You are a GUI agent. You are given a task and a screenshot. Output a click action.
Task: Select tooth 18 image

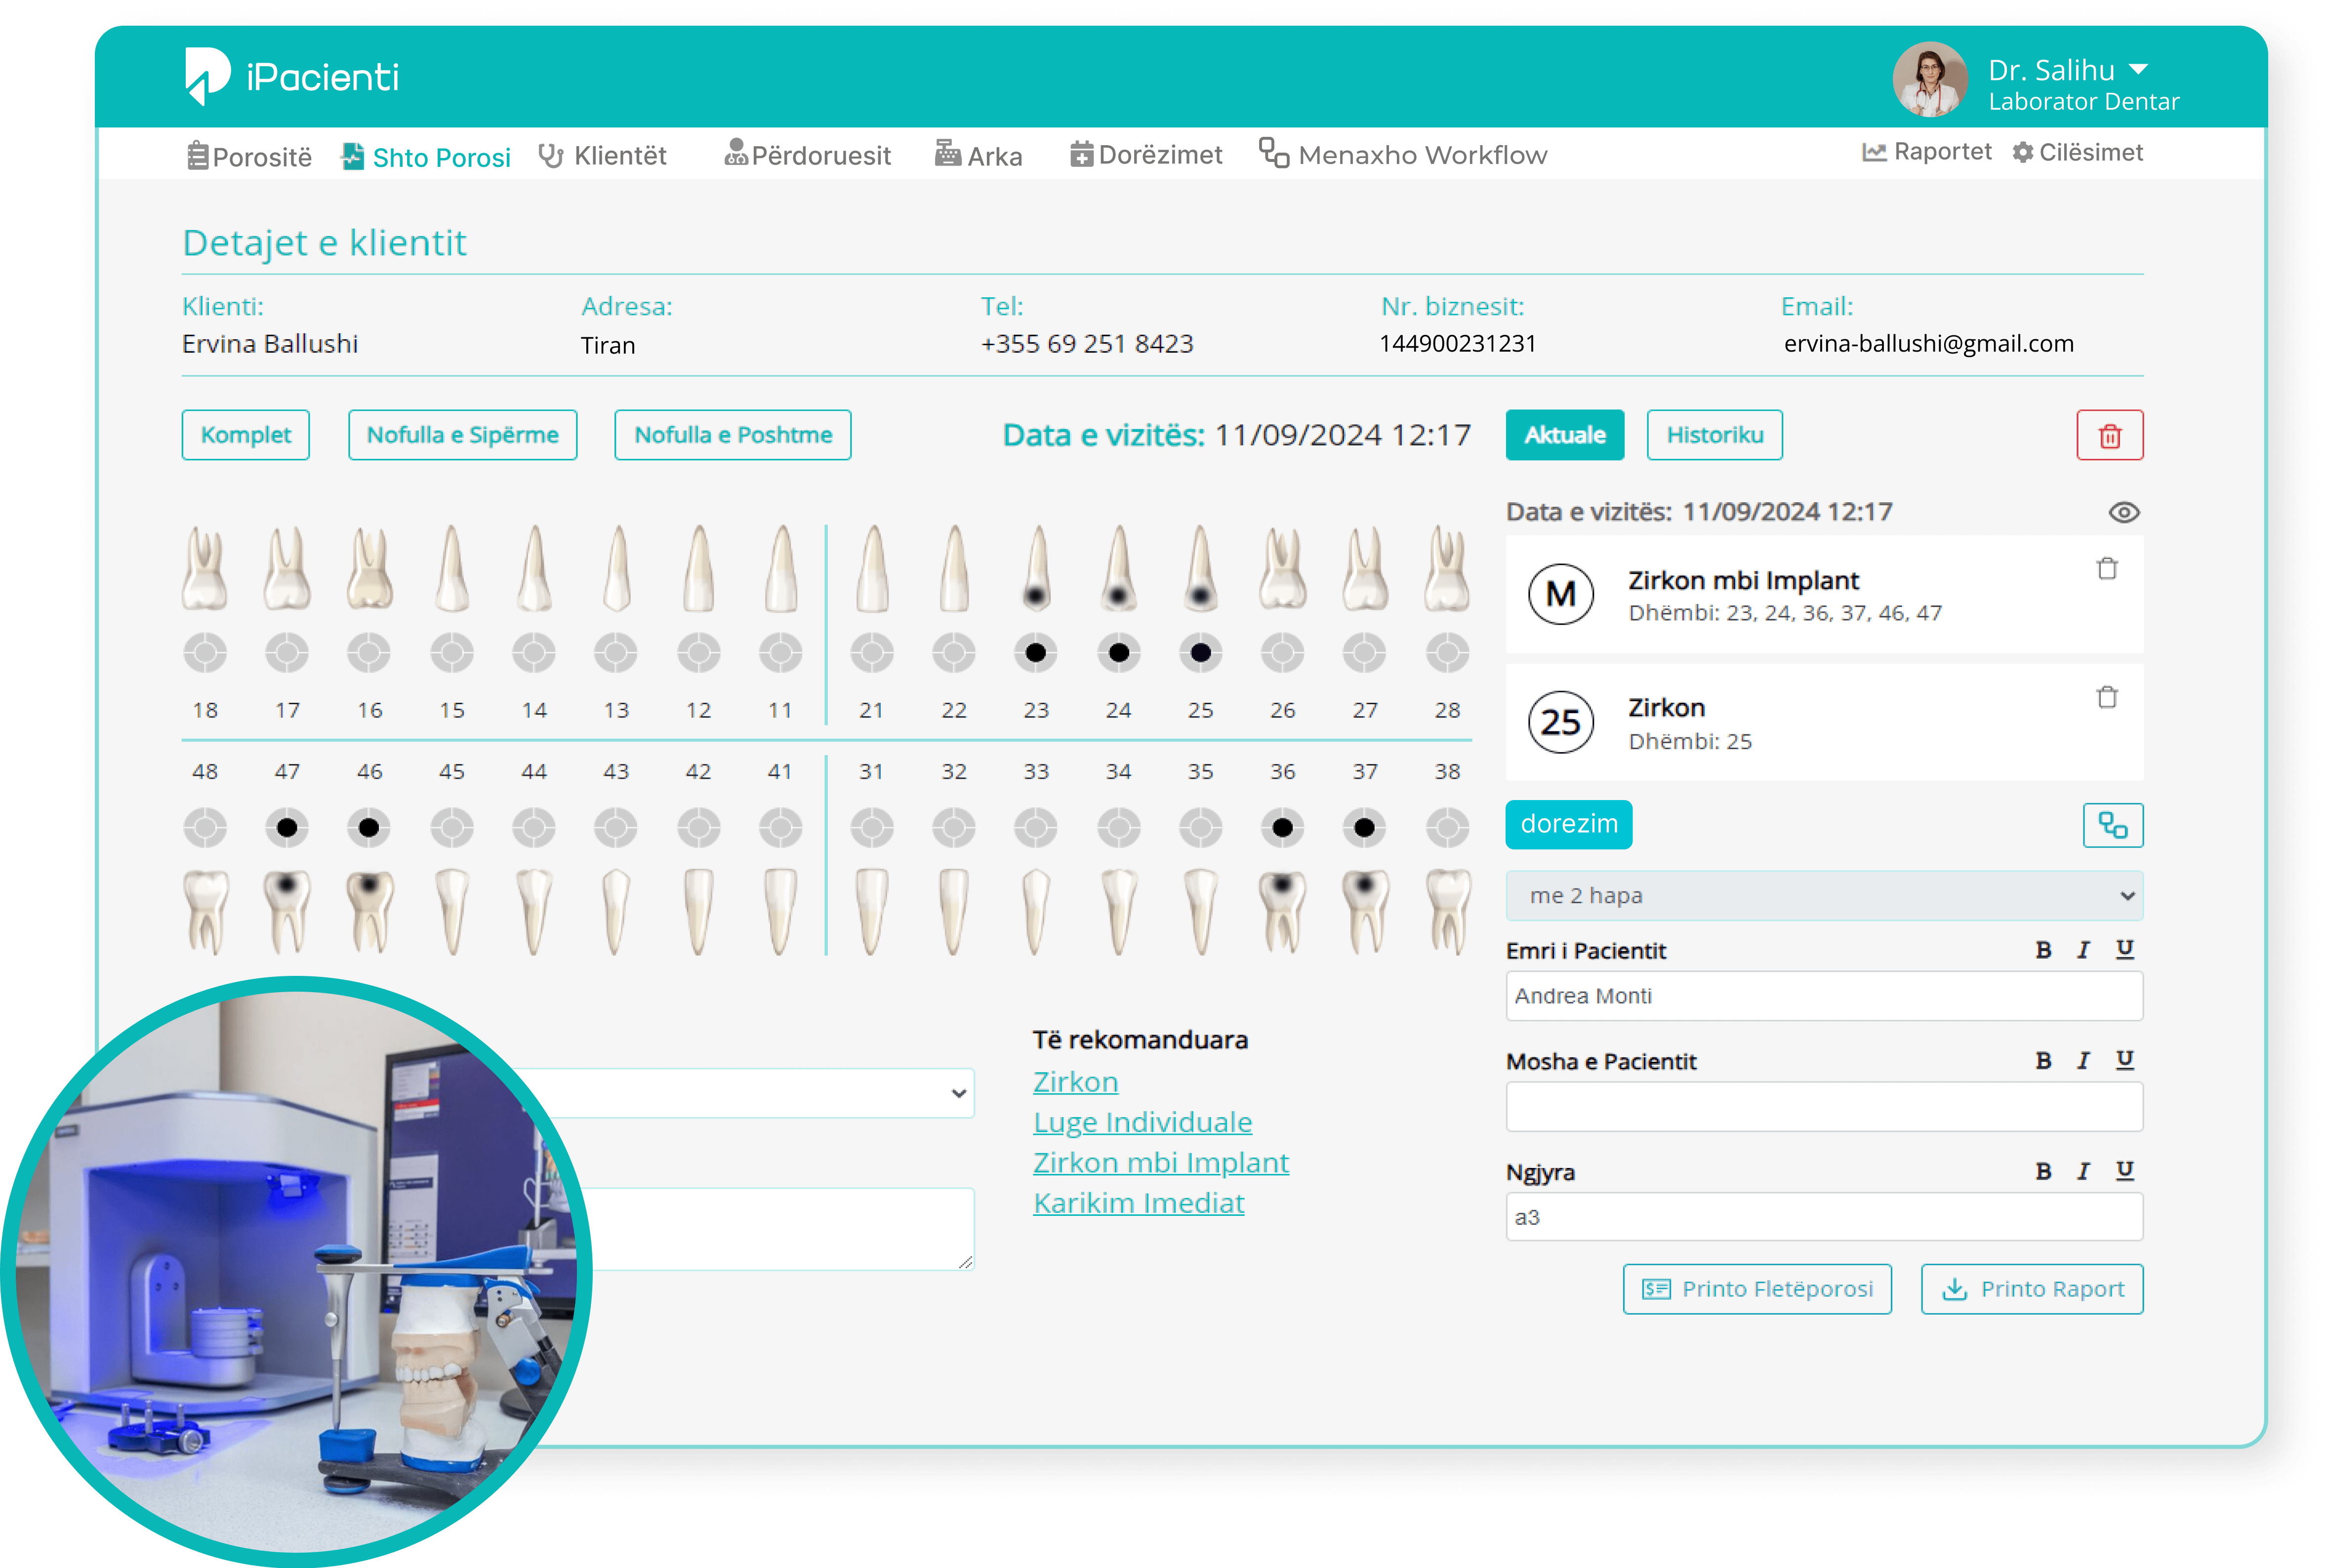pyautogui.click(x=205, y=568)
